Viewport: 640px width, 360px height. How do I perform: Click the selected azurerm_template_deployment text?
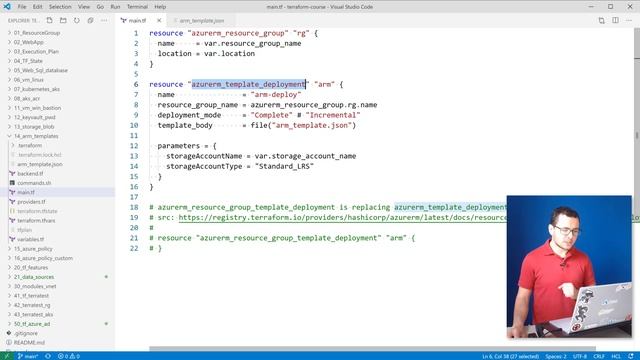point(249,84)
